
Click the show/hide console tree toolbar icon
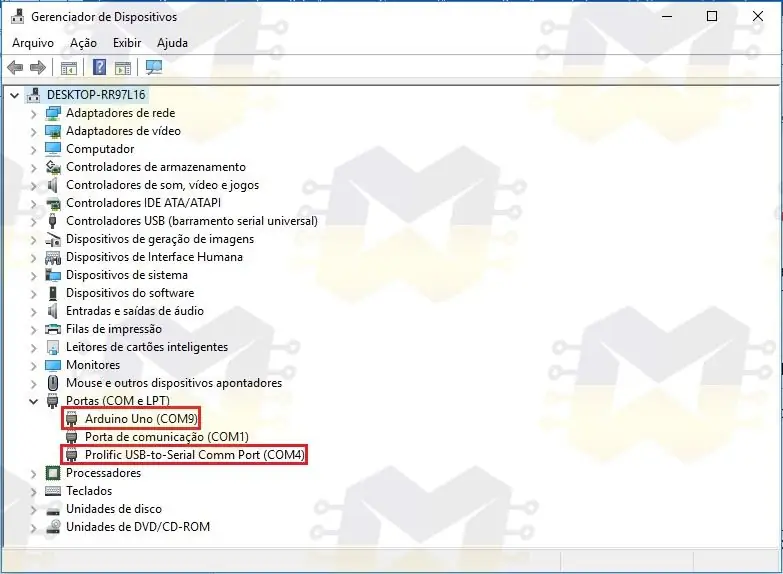68,67
